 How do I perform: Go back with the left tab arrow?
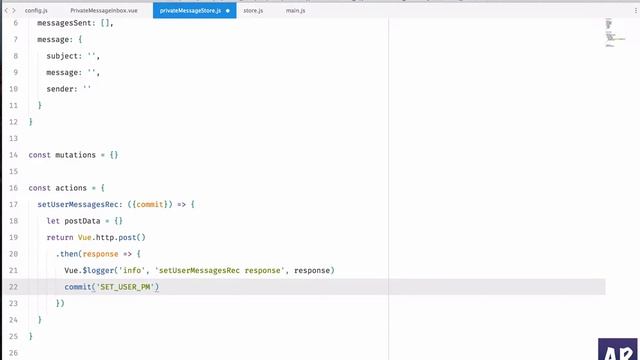[x=7, y=11]
